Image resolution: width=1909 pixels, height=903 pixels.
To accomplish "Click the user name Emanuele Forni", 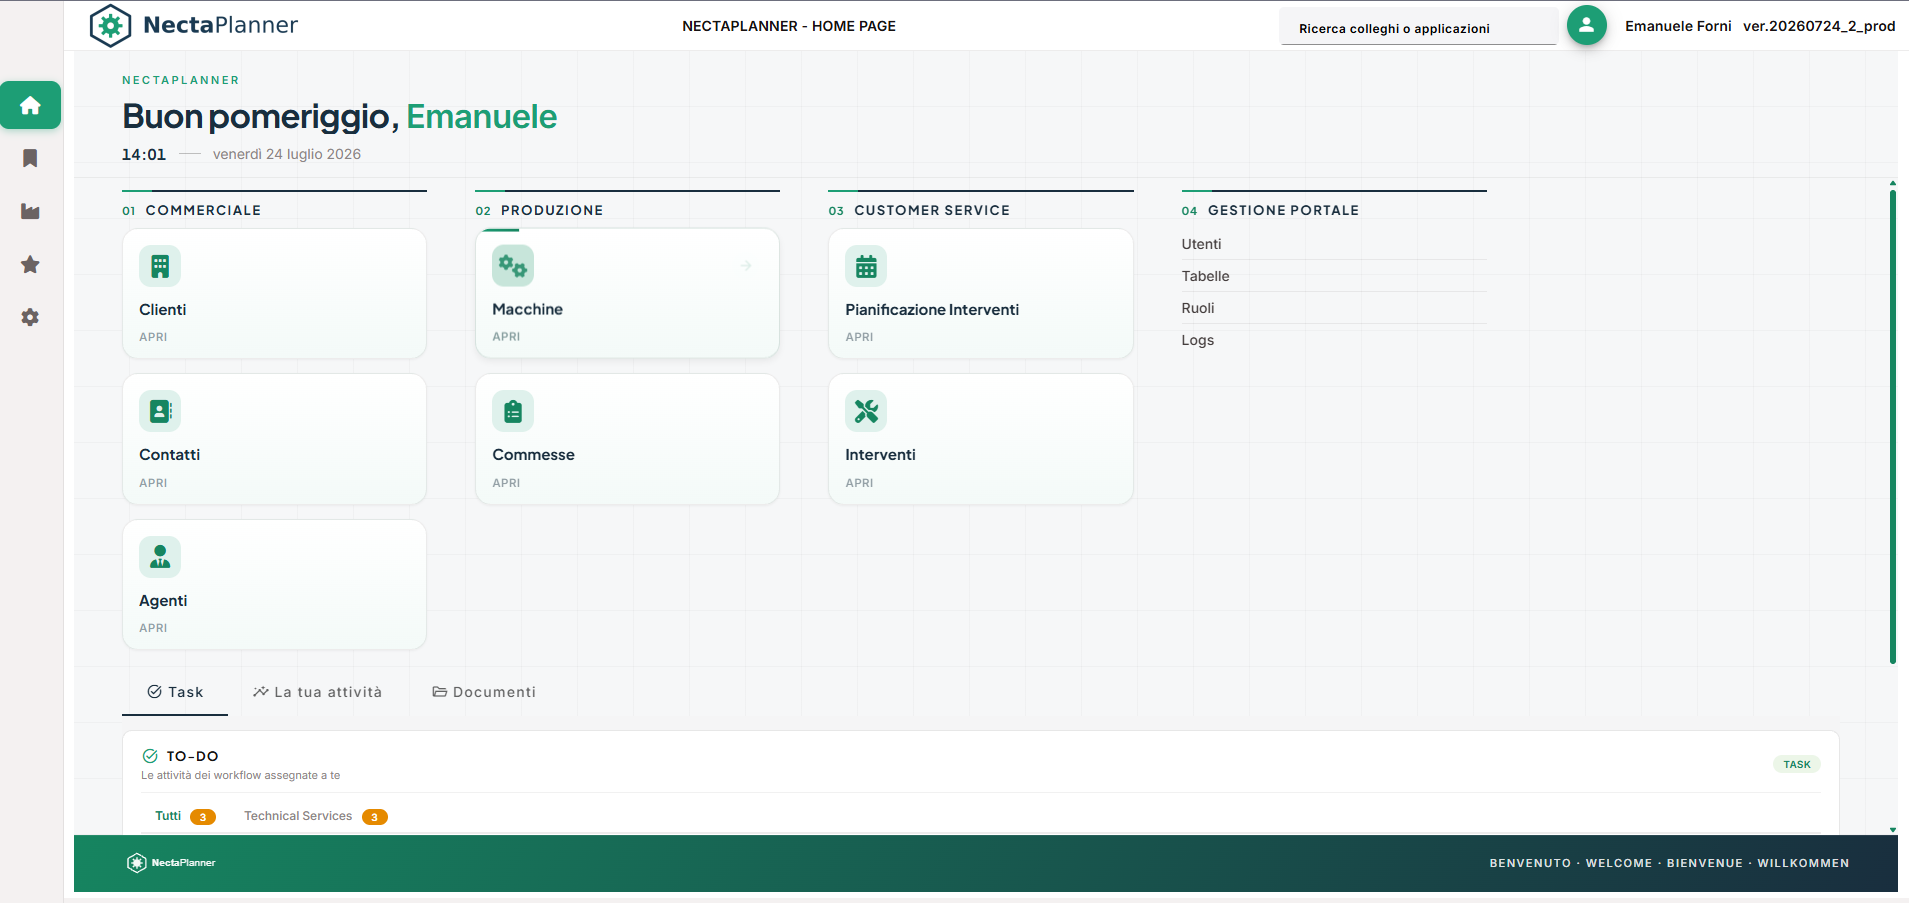I will click(x=1678, y=26).
